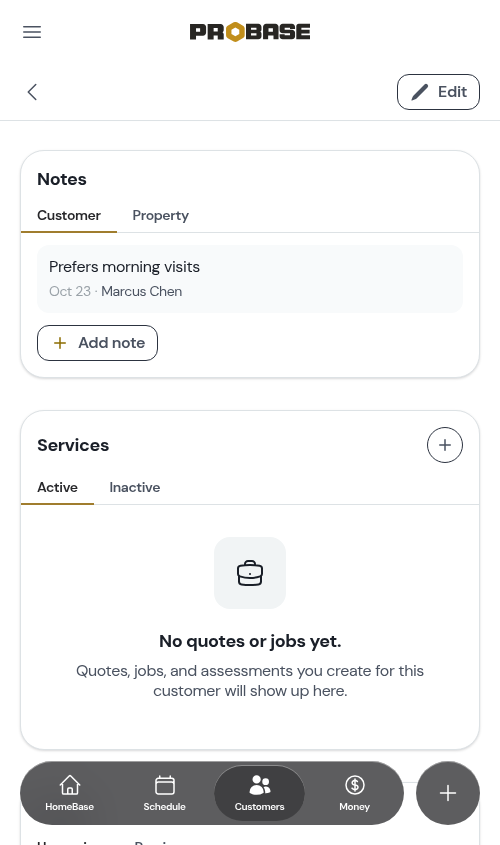The image size is (500, 845).
Task: Switch to the Customer notes tab
Action: click(69, 216)
